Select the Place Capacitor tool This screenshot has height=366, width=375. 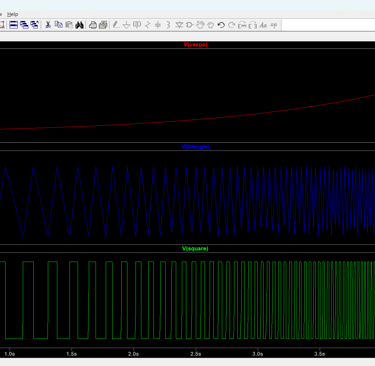coord(158,25)
